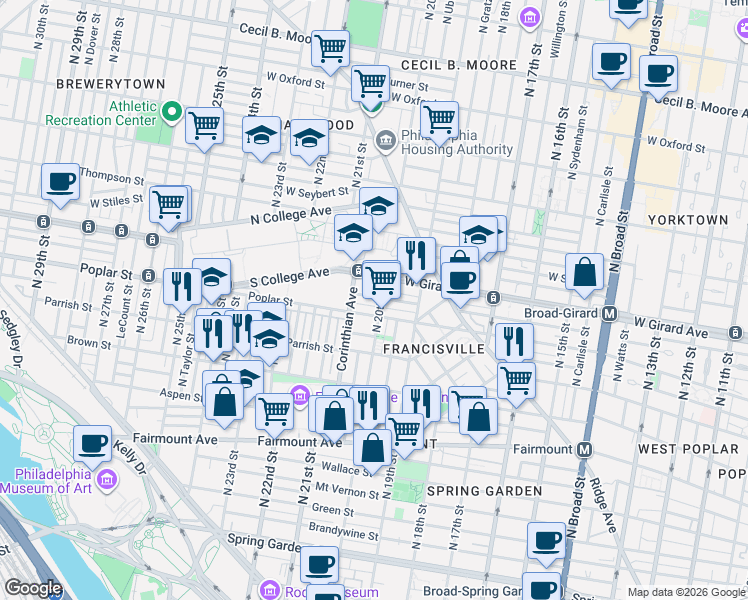The height and width of the screenshot is (600, 748).
Task: Click the Philadelphia Museum of Art label
Action: tap(46, 481)
